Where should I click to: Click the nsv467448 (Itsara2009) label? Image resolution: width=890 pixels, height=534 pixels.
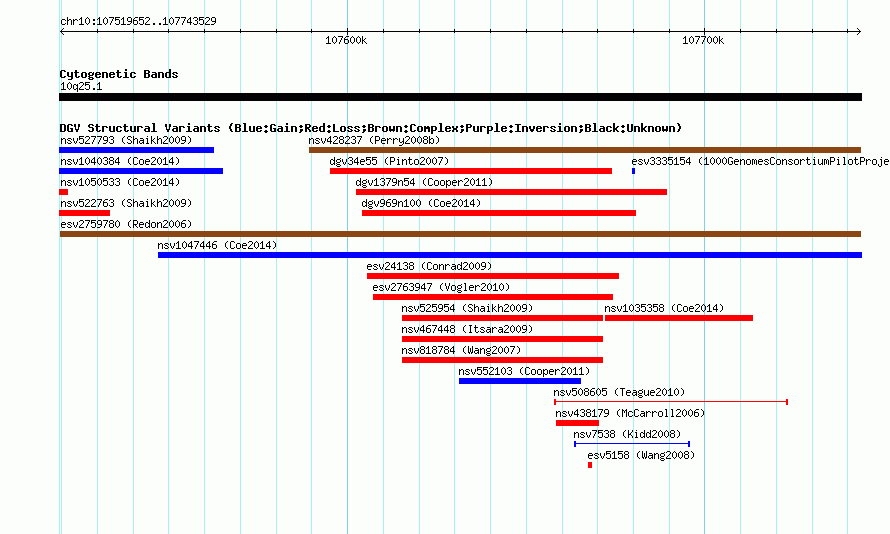point(467,329)
